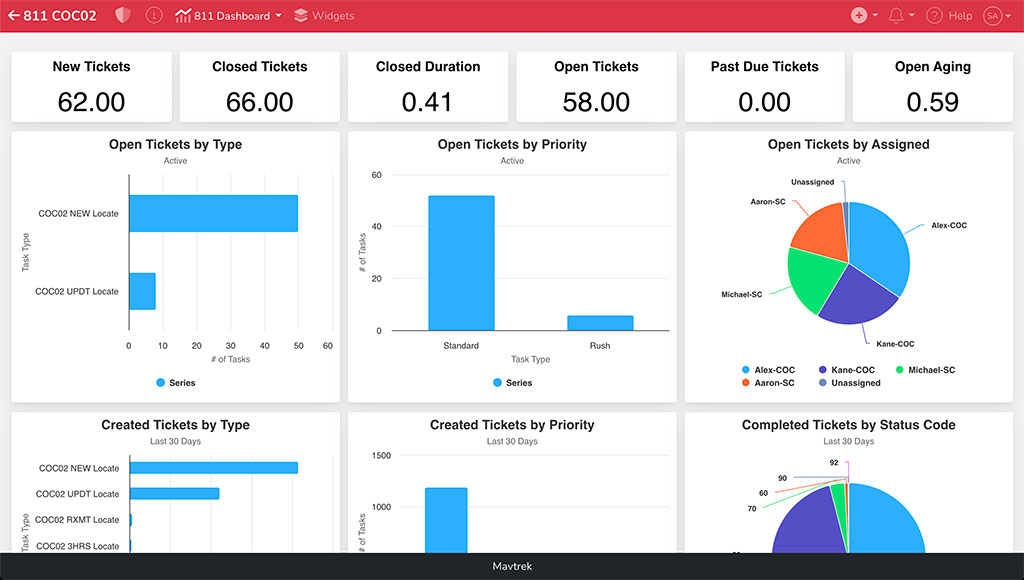Open the info circle icon
The height and width of the screenshot is (580, 1024).
pyautogui.click(x=153, y=16)
